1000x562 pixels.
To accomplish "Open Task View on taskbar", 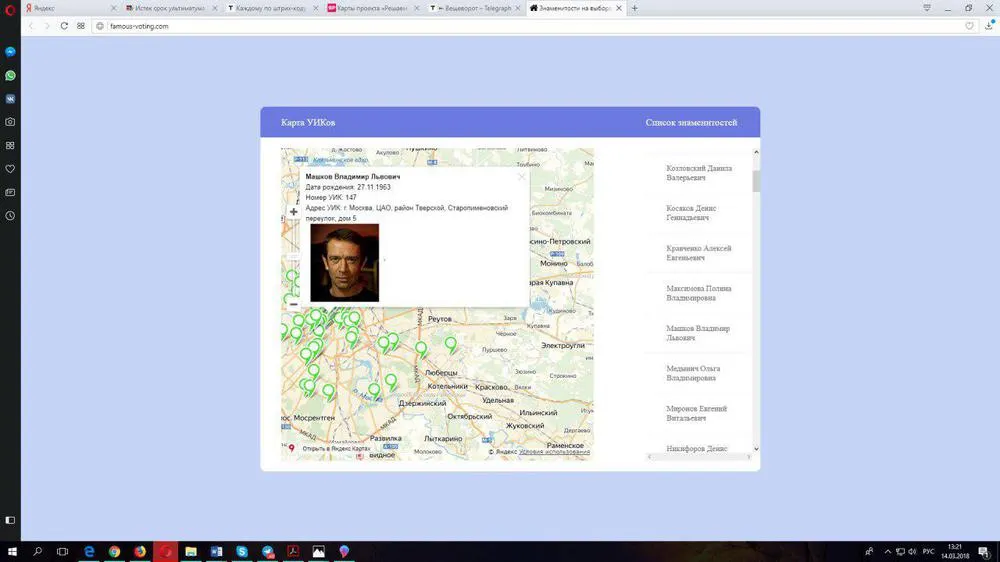I will [x=62, y=551].
